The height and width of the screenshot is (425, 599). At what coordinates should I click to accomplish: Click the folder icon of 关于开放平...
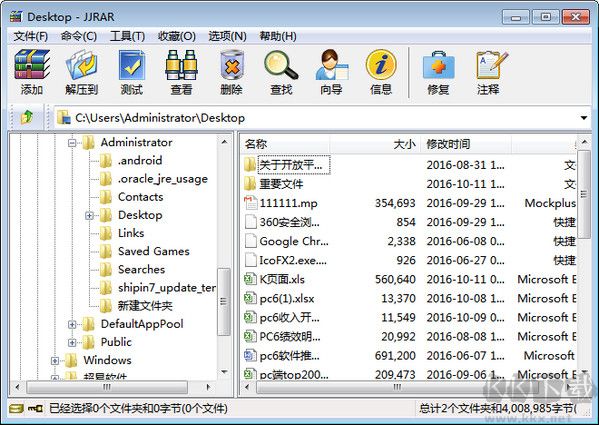coord(250,165)
